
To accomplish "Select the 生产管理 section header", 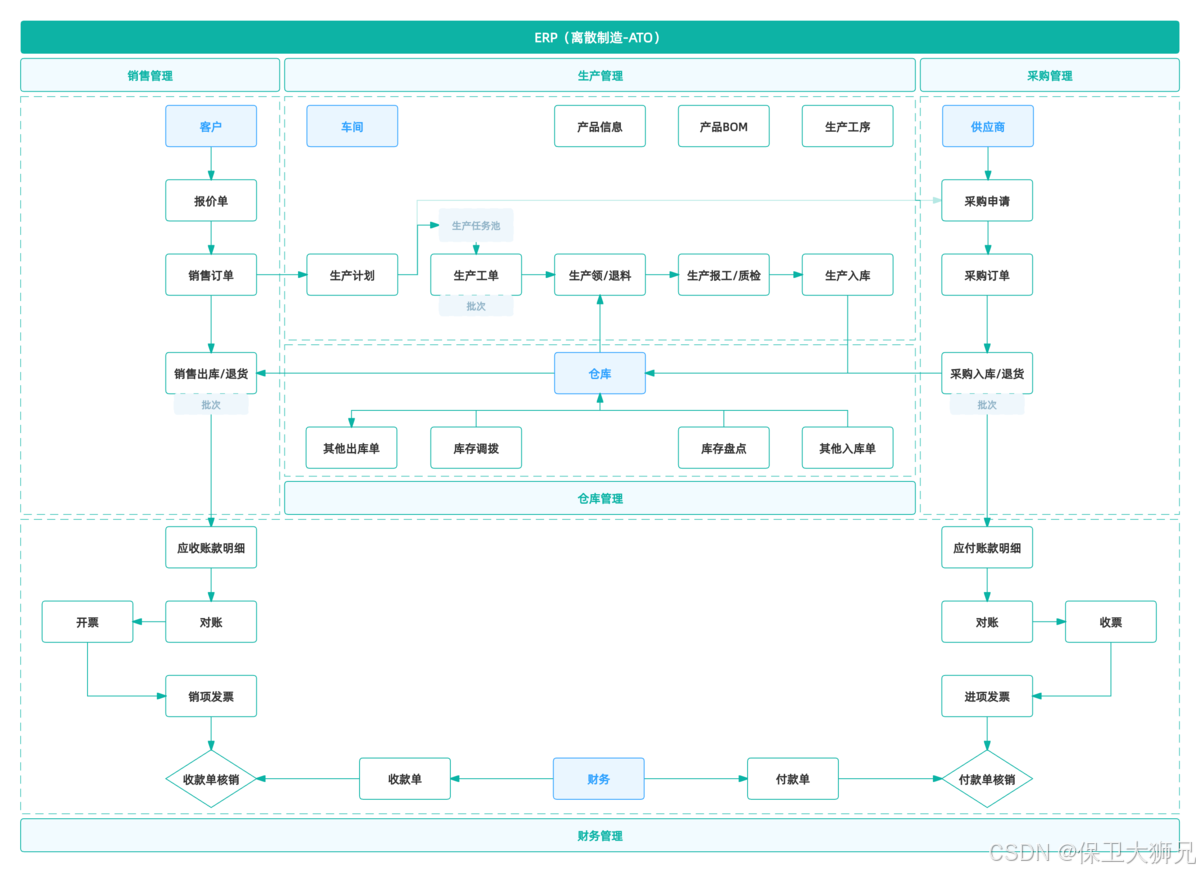I will (x=600, y=75).
